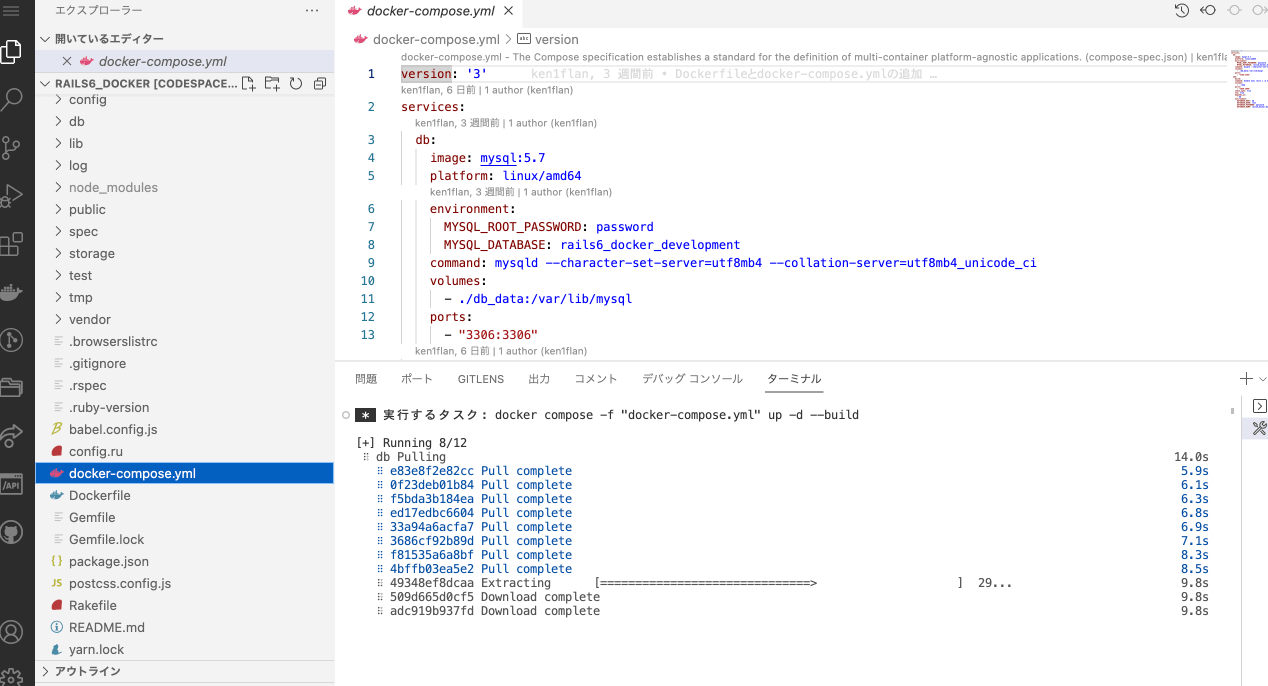Open the file timeline history icon
1268x686 pixels.
1181,10
